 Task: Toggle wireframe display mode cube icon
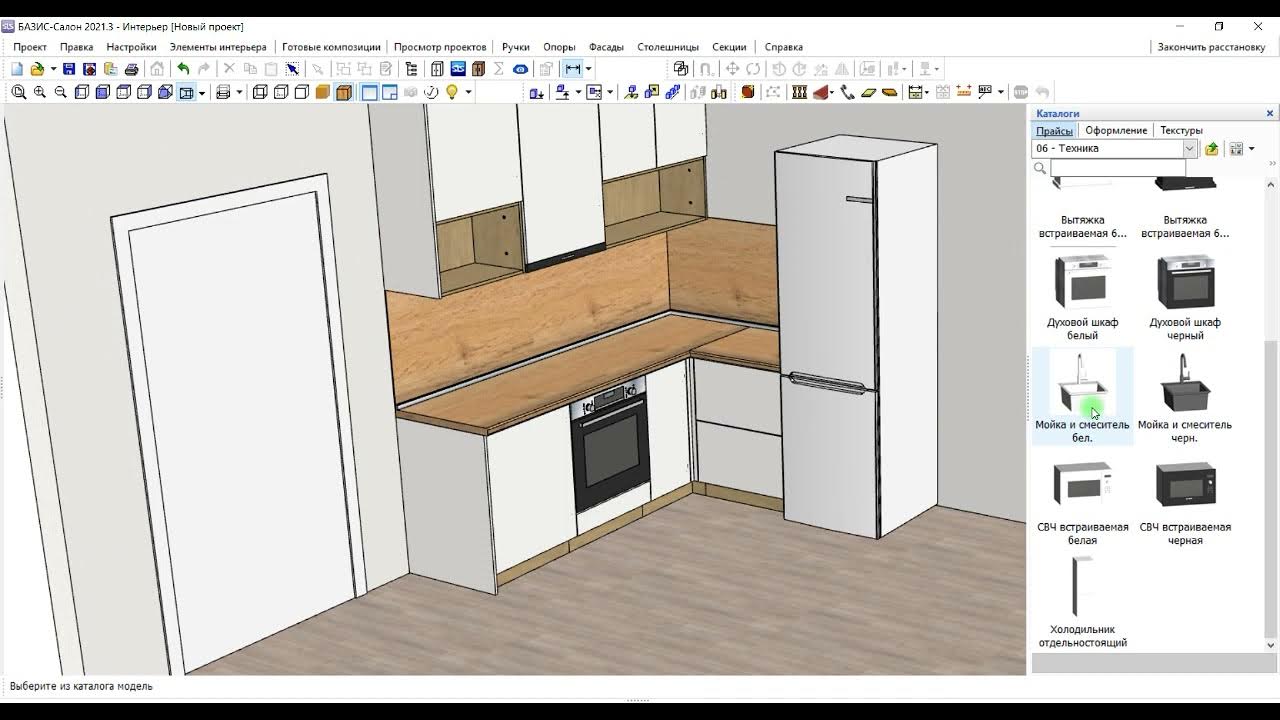(x=260, y=92)
